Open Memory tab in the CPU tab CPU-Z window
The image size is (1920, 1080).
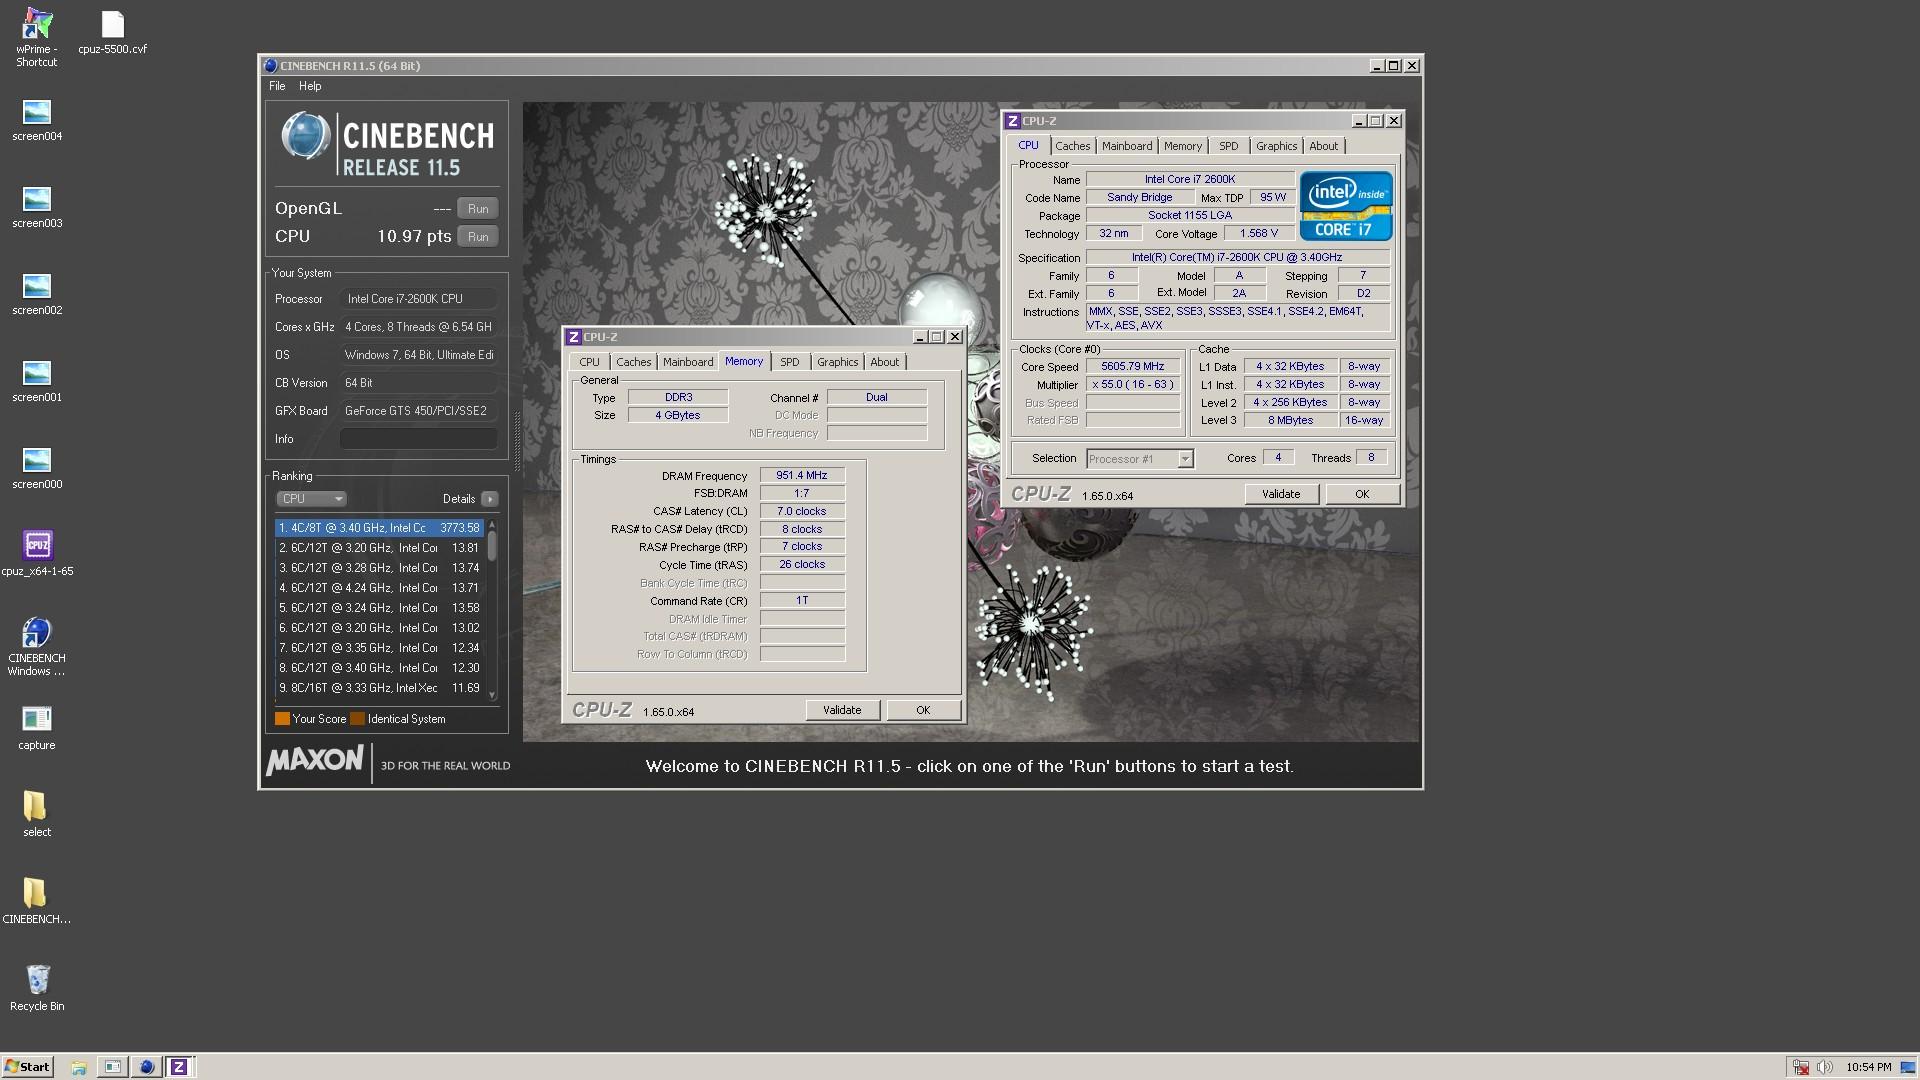[1183, 146]
